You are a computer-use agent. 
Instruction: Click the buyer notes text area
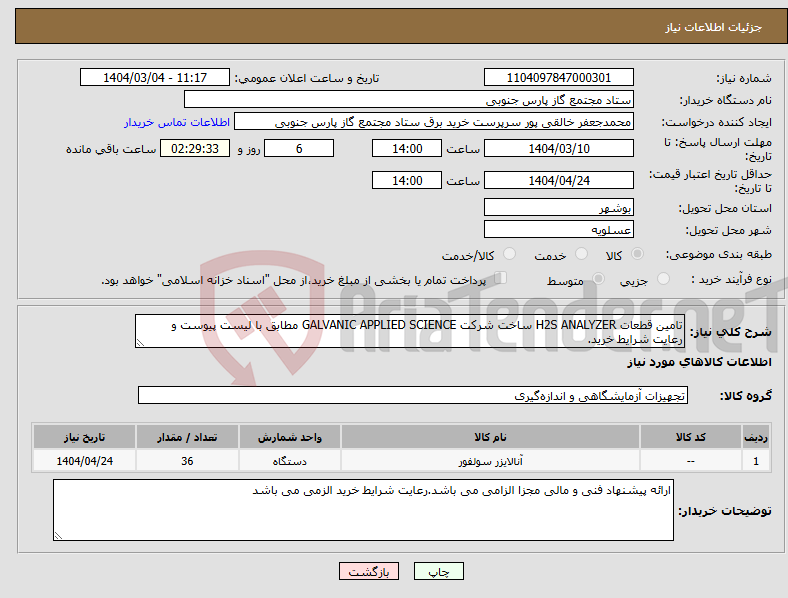click(x=363, y=510)
